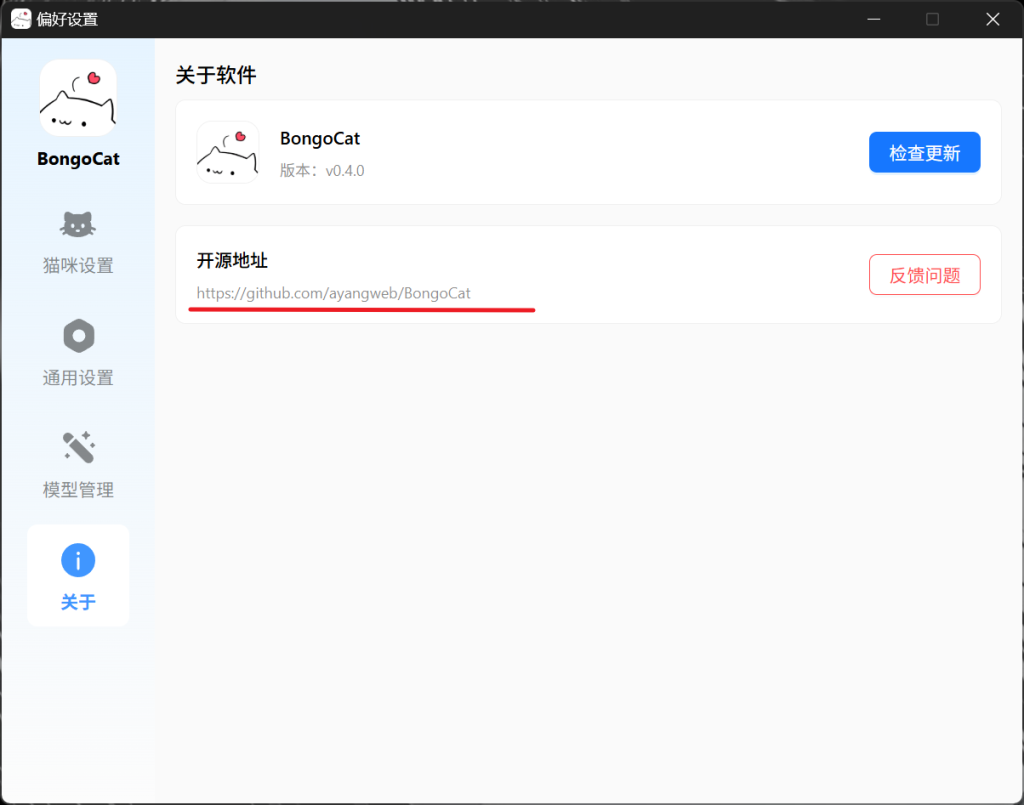Click the small app icon in title bar
Image resolution: width=1024 pixels, height=805 pixels.
(21, 19)
